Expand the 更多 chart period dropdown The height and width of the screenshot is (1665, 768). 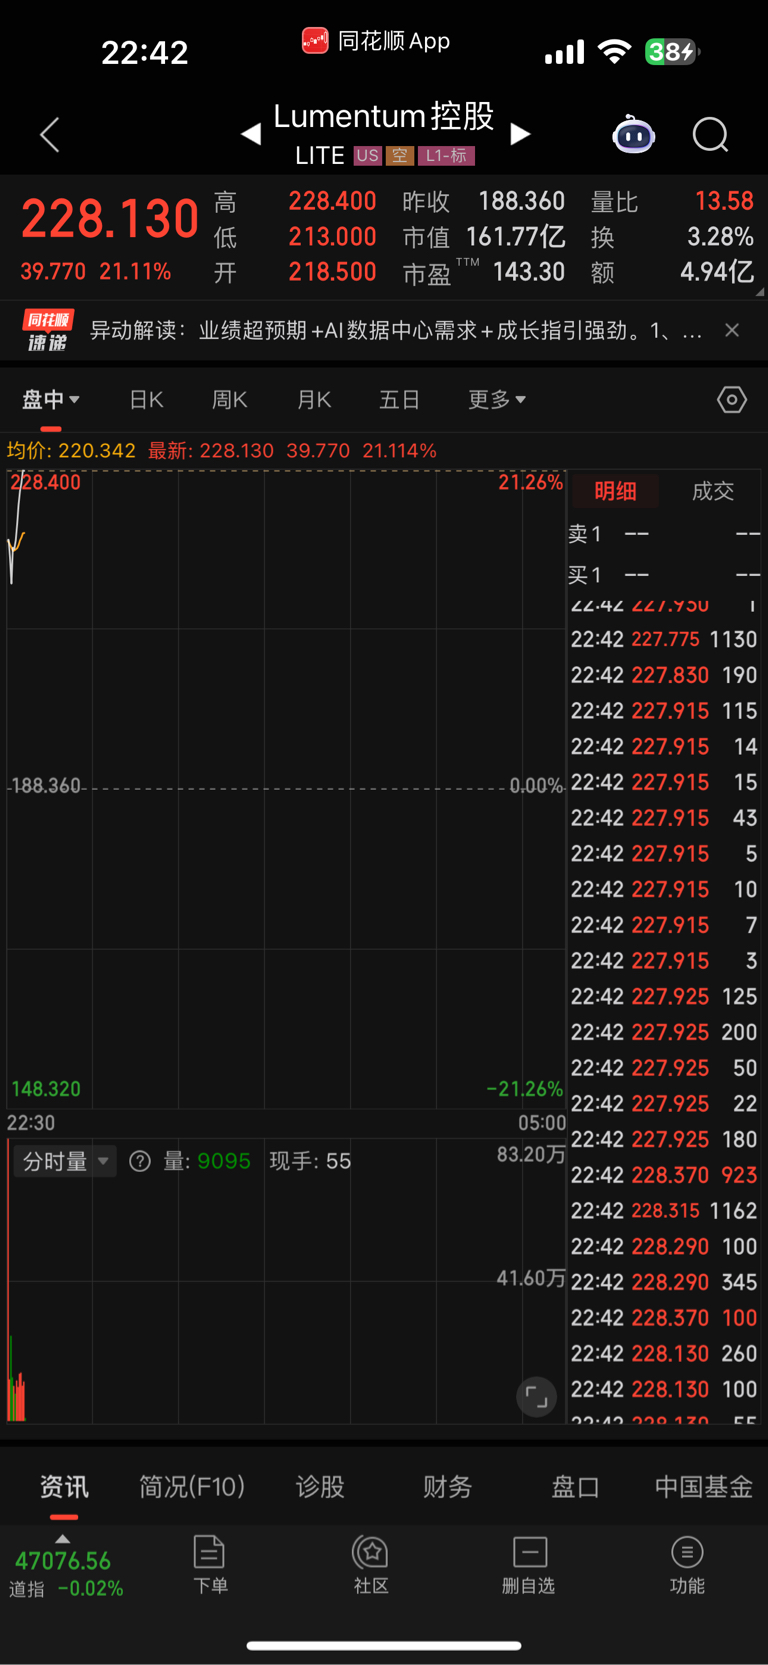pos(497,400)
